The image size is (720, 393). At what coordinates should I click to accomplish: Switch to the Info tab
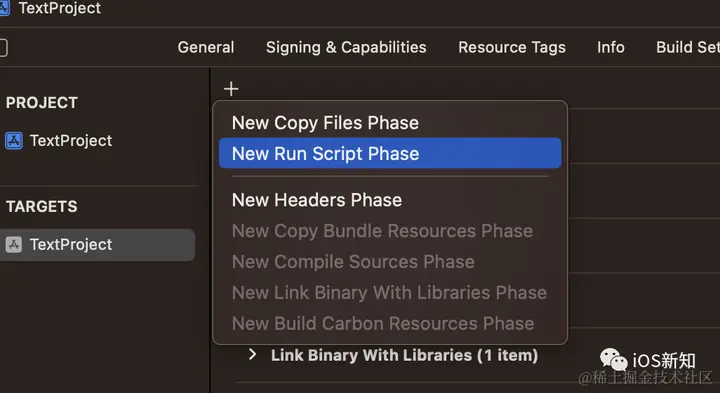(611, 47)
